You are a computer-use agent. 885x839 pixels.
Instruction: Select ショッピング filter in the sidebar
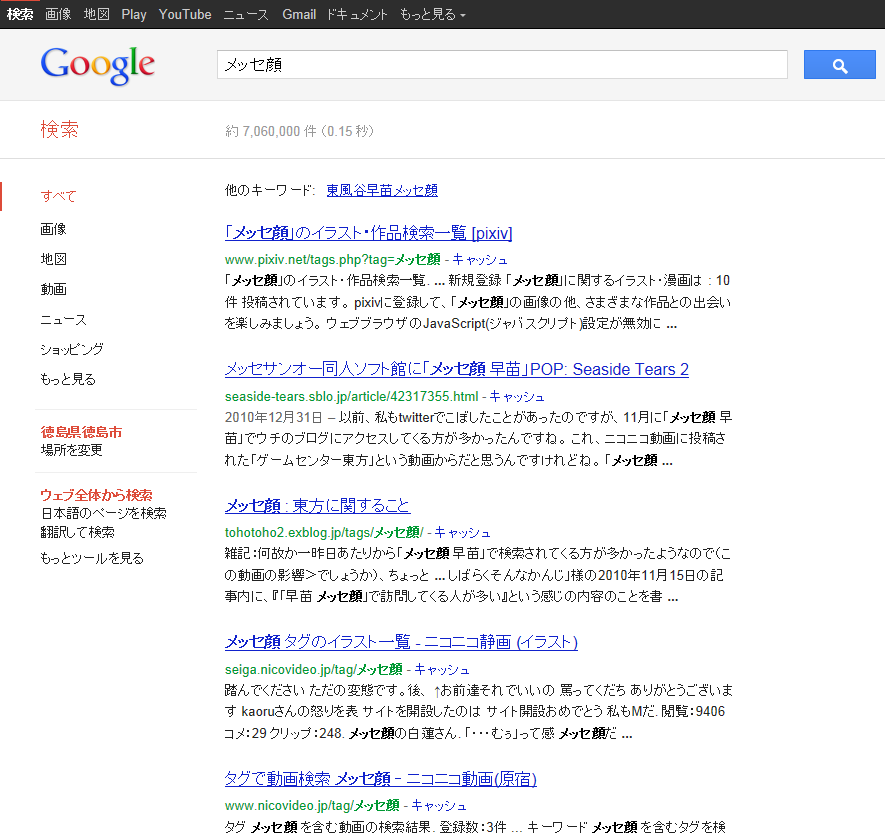72,349
